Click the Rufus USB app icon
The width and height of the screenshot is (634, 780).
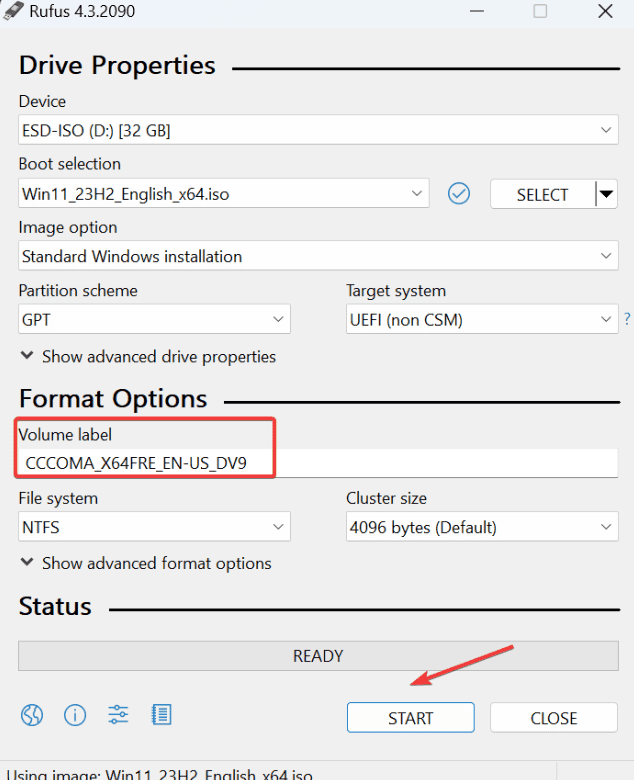[13, 11]
